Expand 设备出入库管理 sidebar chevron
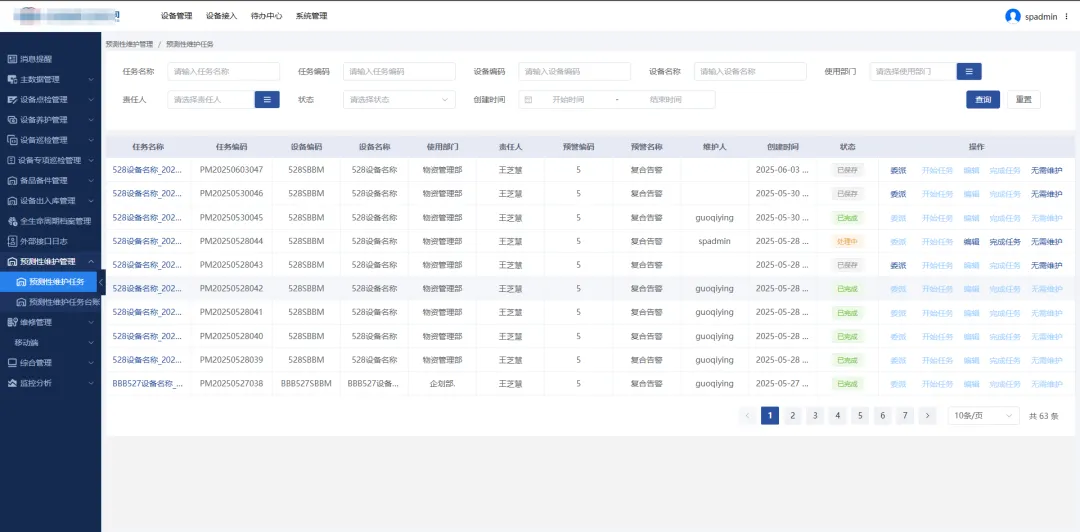This screenshot has height=532, width=1080. (x=91, y=201)
